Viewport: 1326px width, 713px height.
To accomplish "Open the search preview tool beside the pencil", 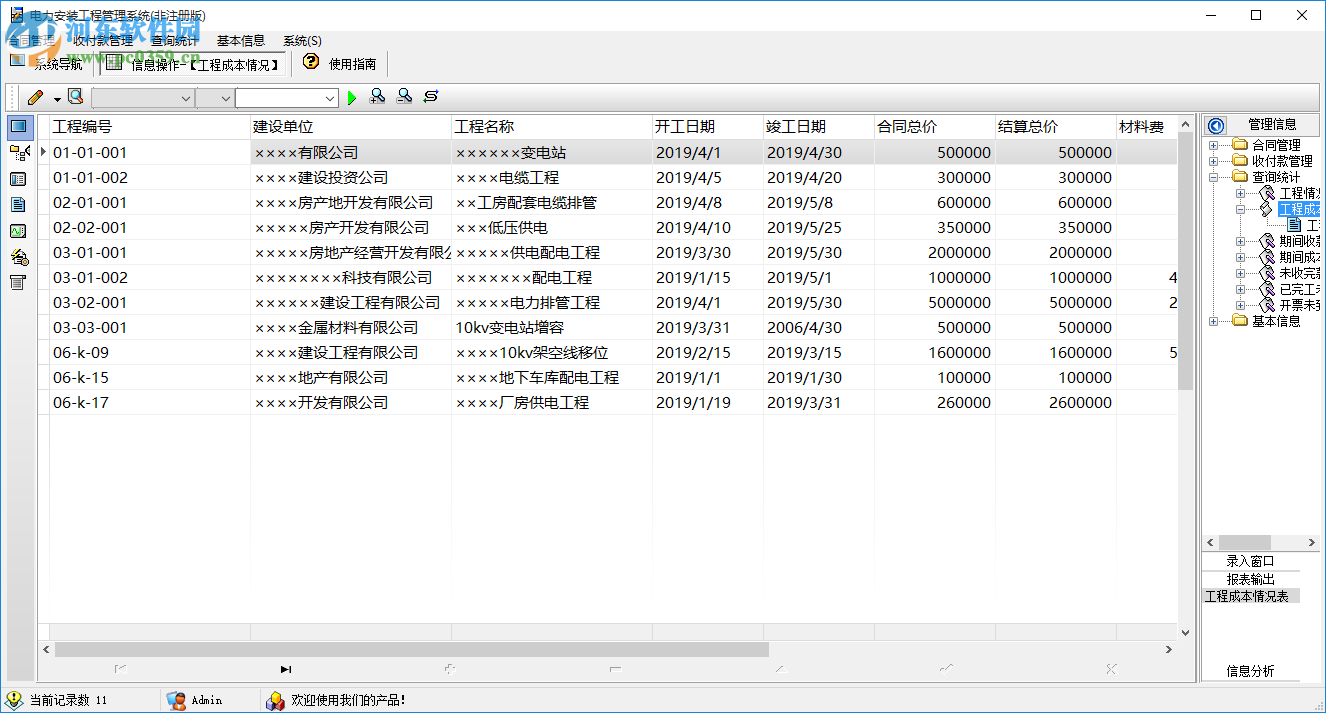I will coord(75,96).
